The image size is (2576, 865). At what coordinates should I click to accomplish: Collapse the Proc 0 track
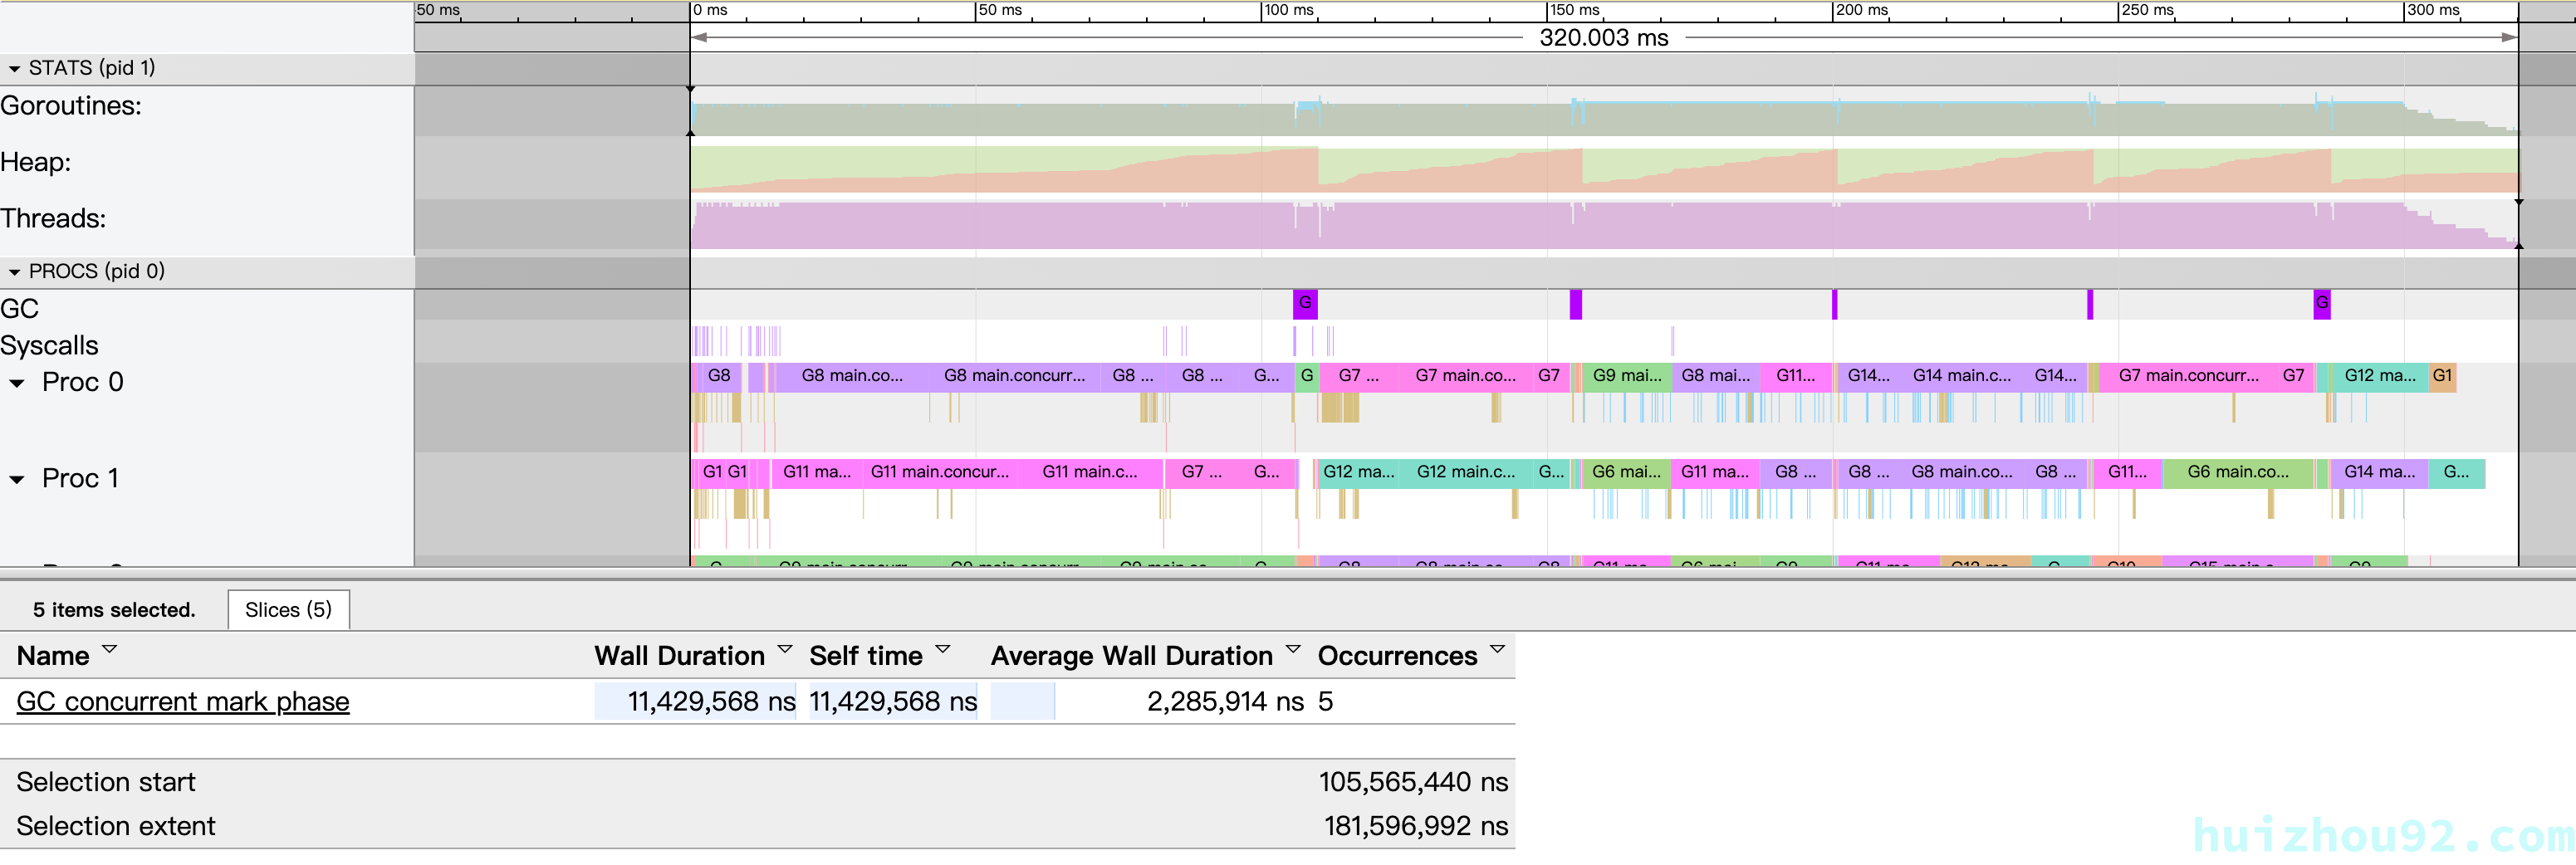click(17, 383)
